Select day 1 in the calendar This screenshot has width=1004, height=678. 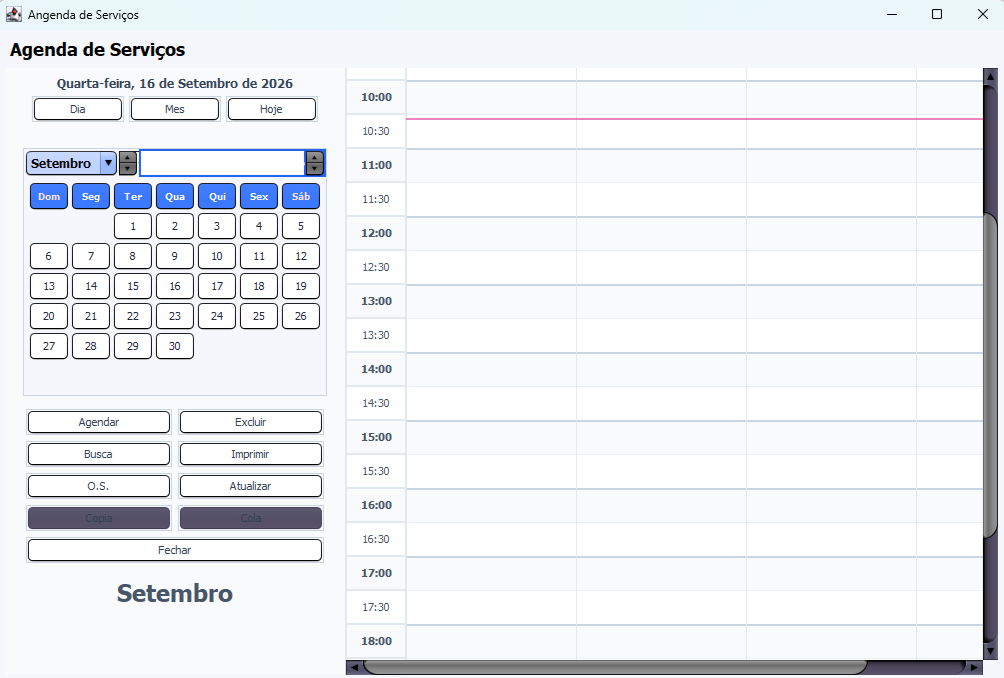tap(133, 226)
